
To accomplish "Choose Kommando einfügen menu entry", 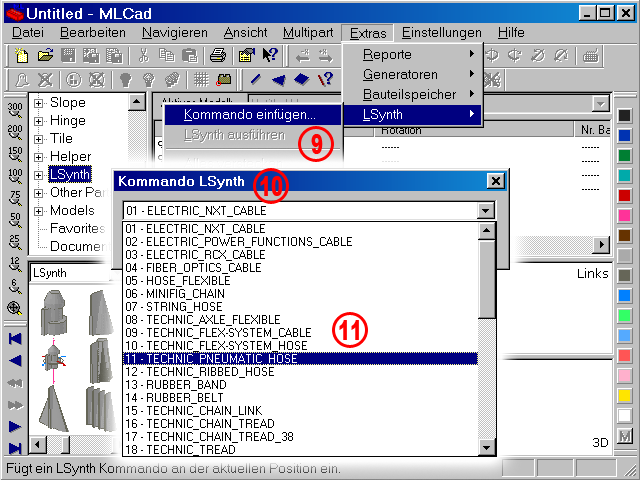I will click(x=253, y=115).
